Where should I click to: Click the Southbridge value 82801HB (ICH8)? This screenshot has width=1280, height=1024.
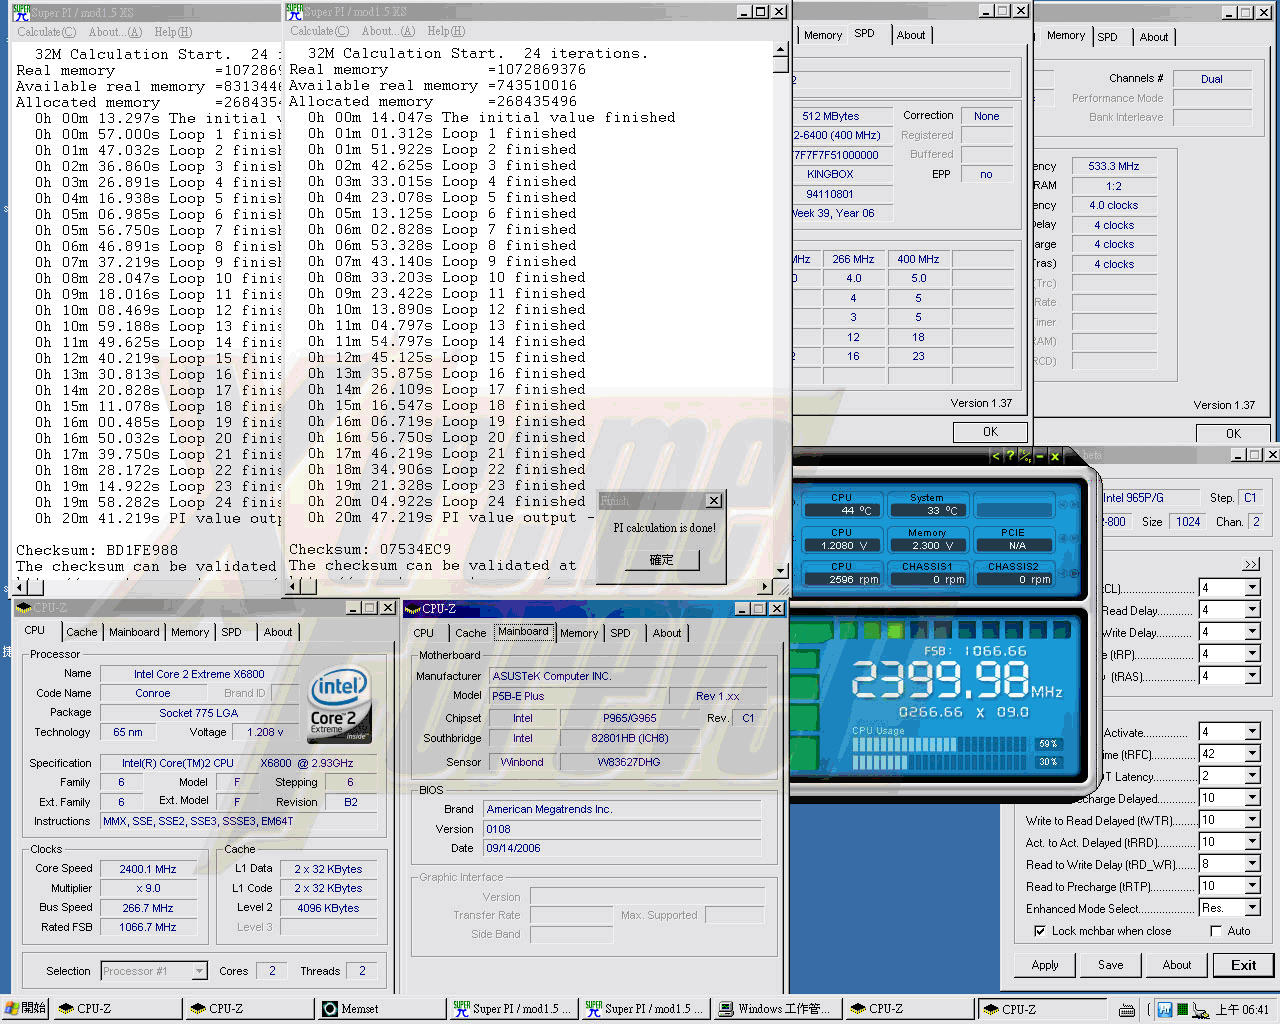click(629, 738)
